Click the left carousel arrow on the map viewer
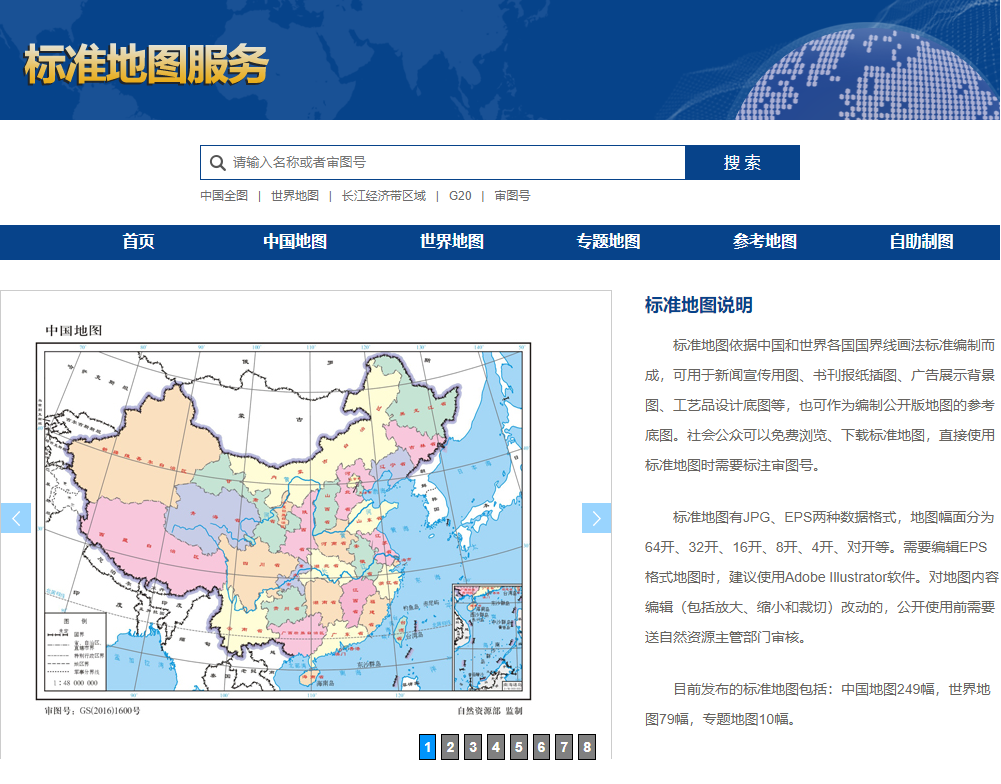1001x784 pixels. click(15, 517)
